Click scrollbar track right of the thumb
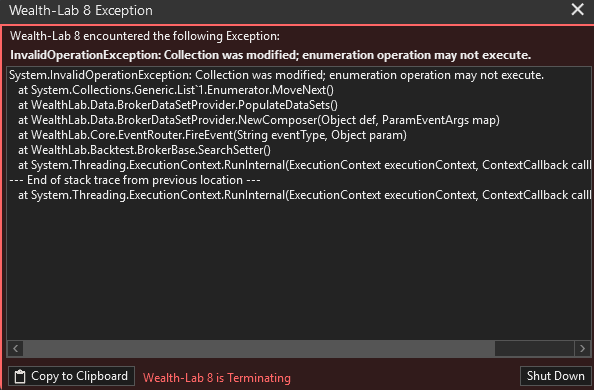This screenshot has width=594, height=390. coord(534,348)
